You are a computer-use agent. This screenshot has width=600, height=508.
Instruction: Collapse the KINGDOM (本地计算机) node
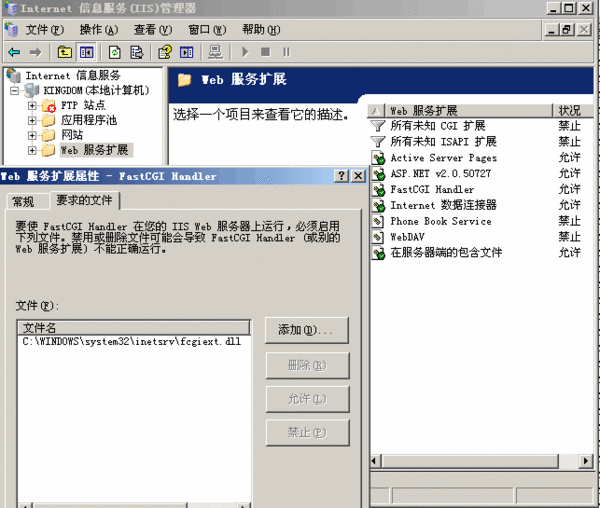point(15,90)
